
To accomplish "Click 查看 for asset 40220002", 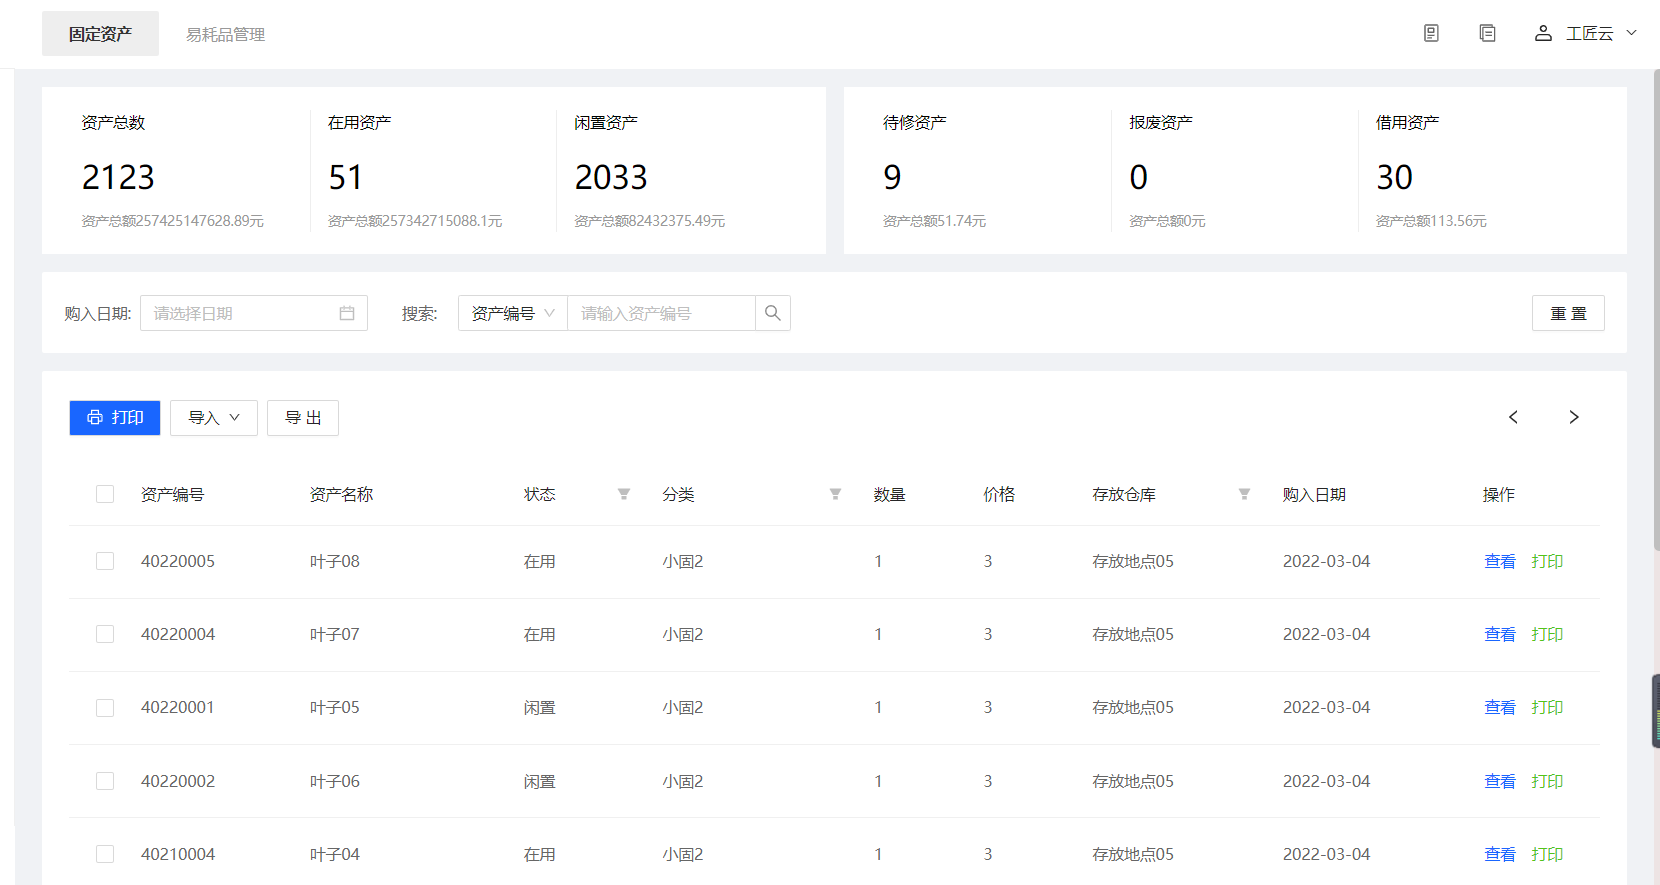I will (1500, 781).
